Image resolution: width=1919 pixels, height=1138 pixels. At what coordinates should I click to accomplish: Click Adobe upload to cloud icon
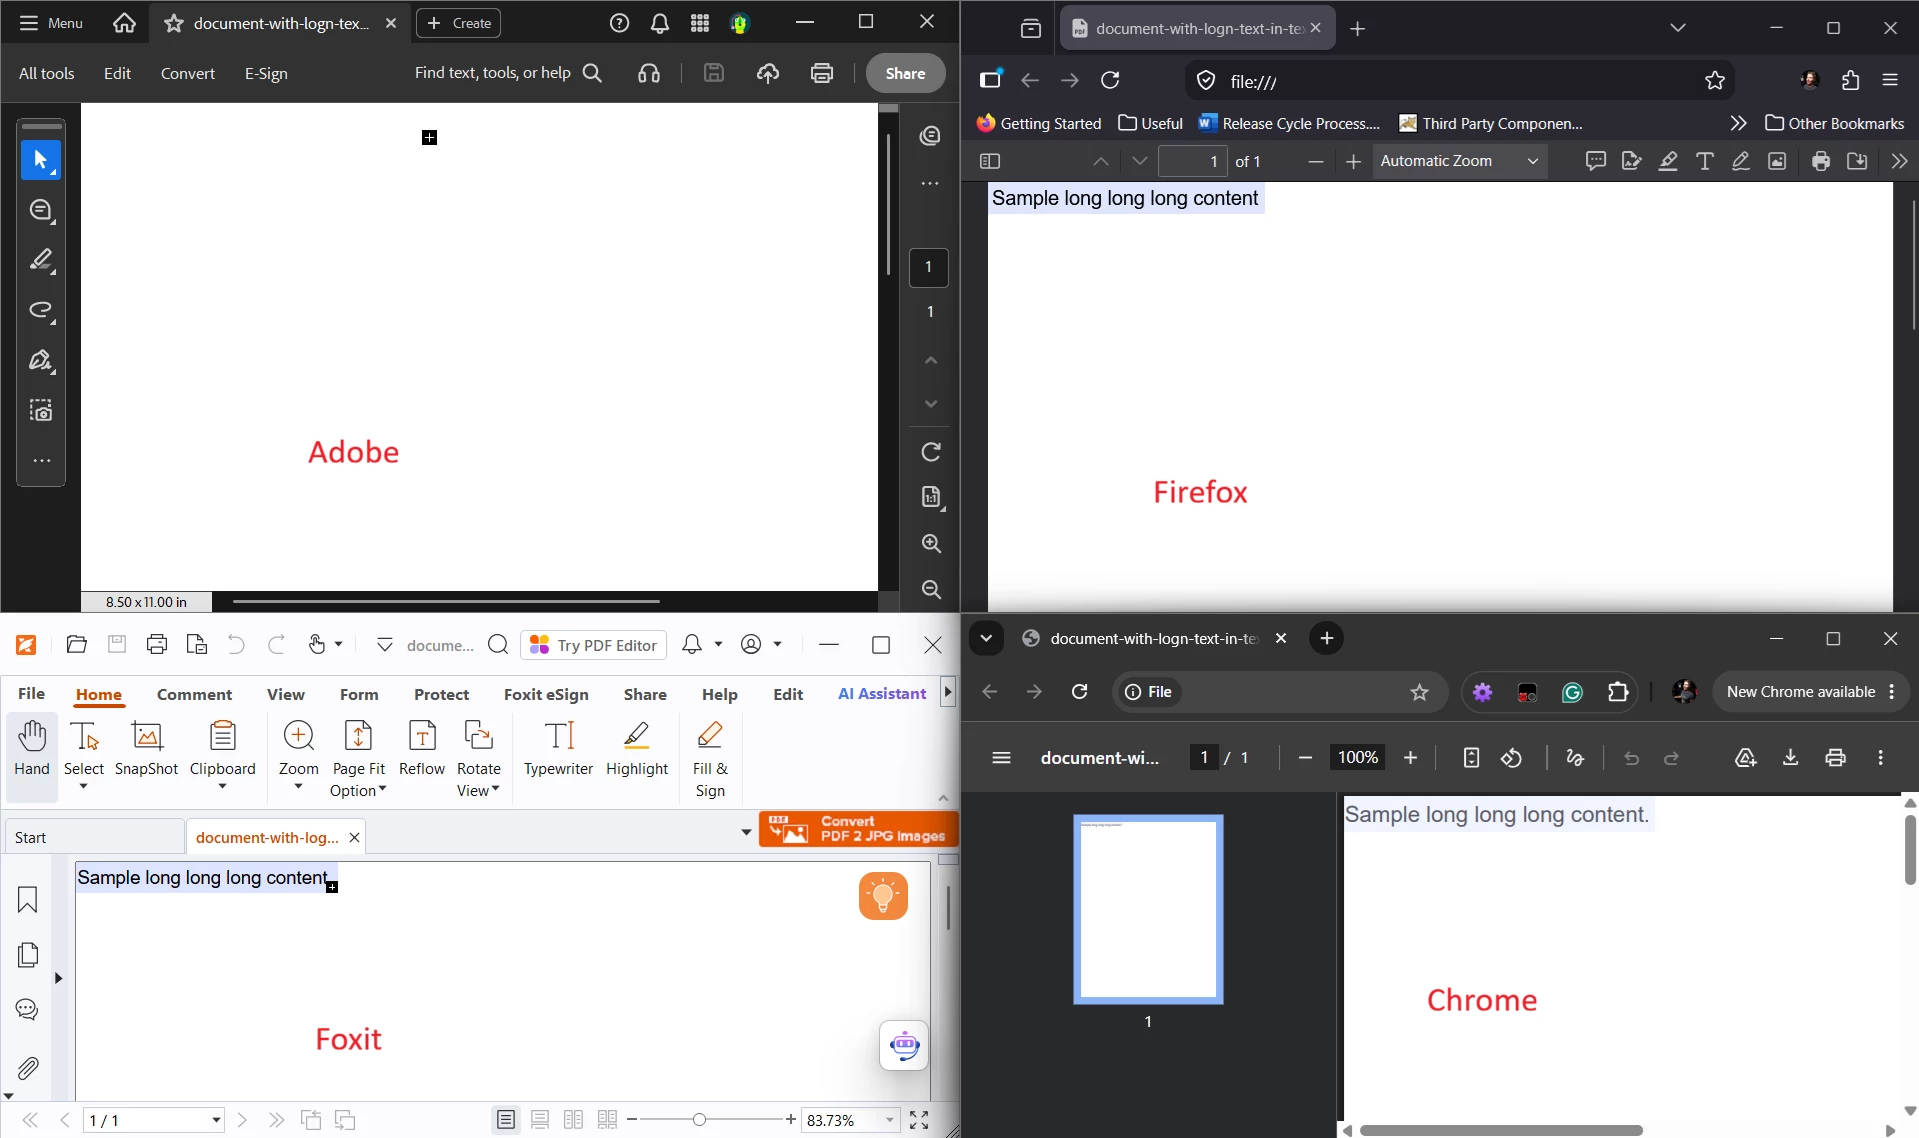(x=768, y=73)
